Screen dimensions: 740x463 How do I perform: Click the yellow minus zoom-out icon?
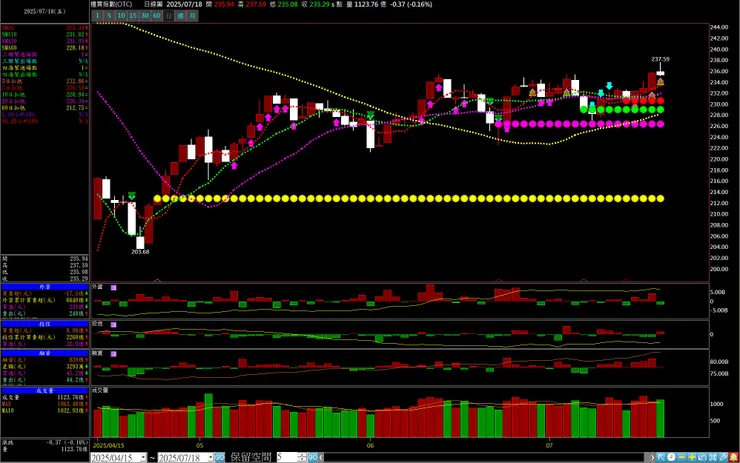(681, 457)
